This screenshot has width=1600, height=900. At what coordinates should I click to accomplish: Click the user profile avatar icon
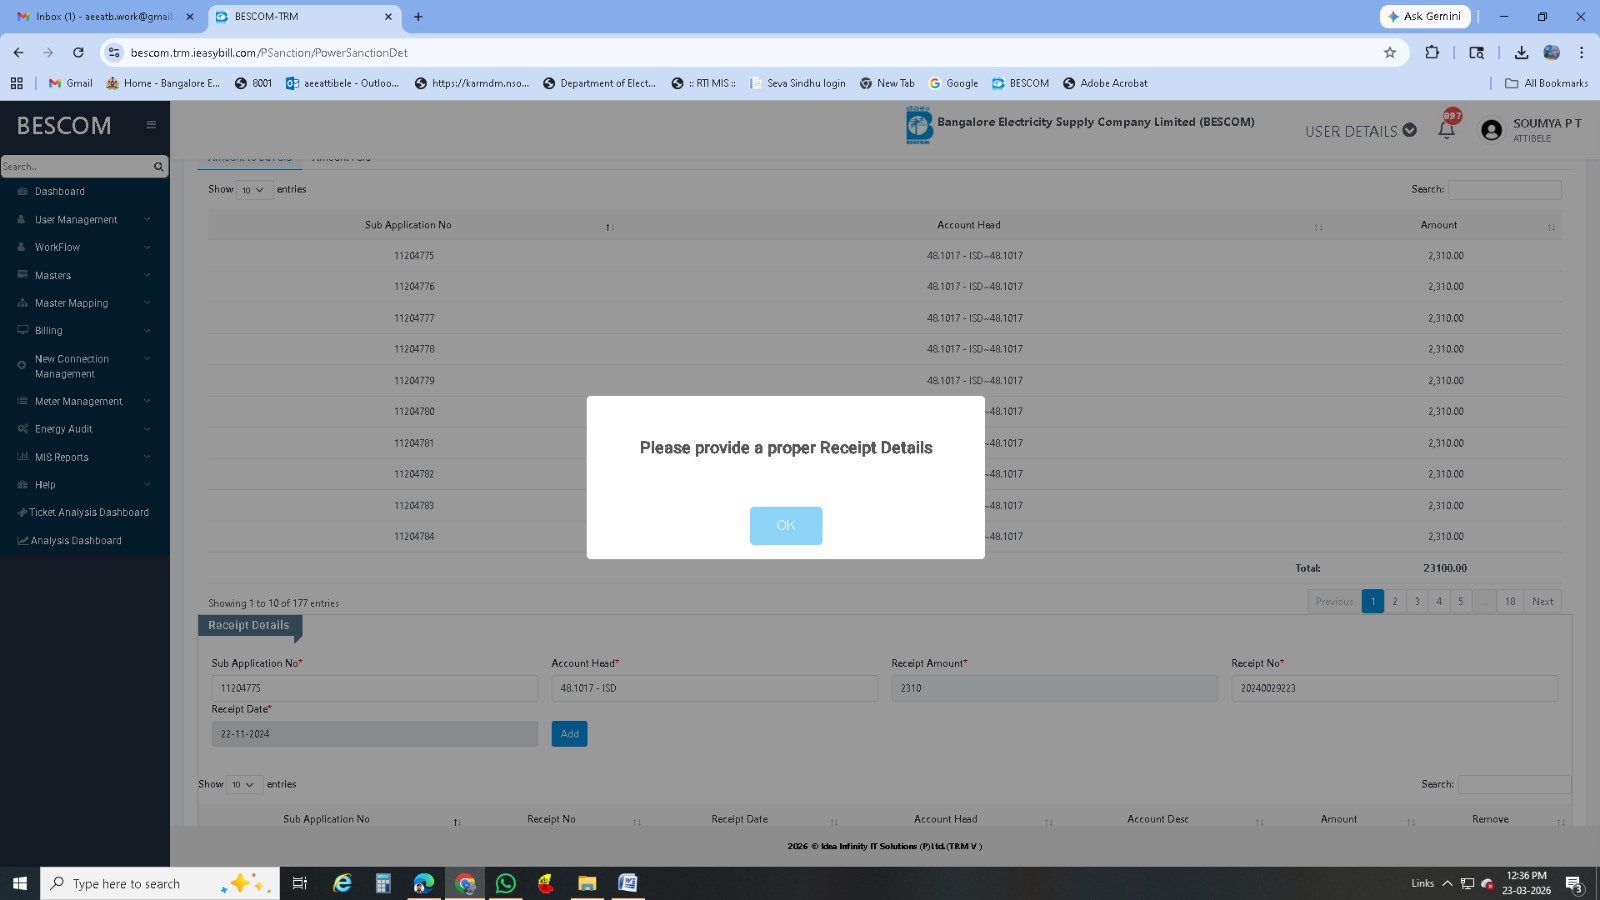(1491, 130)
